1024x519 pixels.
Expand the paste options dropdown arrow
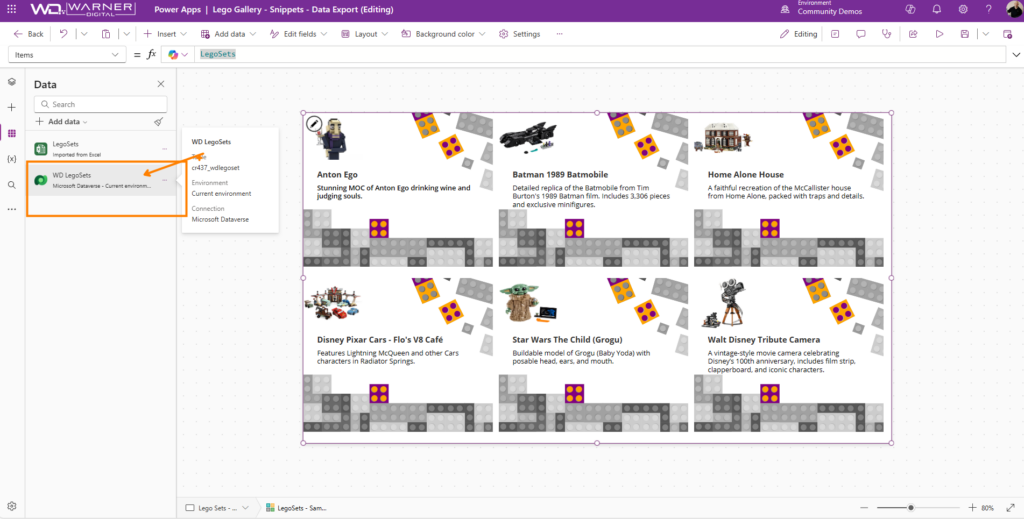127,34
